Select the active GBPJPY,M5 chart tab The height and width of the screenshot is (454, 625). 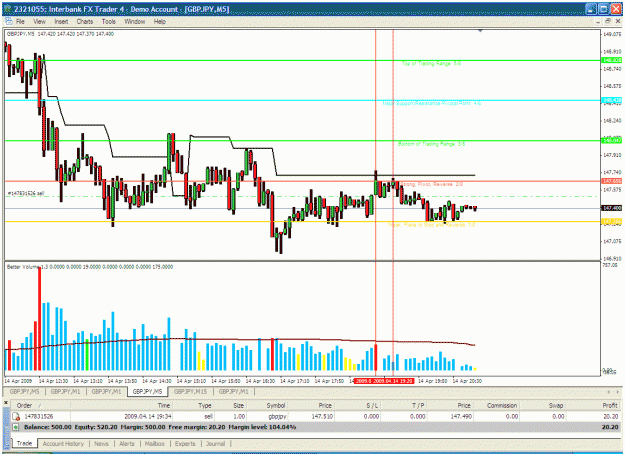tap(147, 392)
